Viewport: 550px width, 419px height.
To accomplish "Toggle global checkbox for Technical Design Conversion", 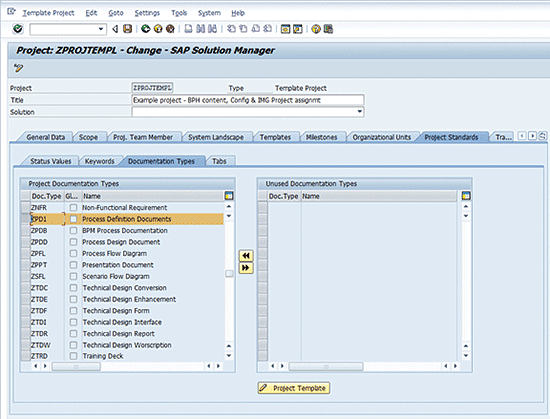I will (x=73, y=288).
